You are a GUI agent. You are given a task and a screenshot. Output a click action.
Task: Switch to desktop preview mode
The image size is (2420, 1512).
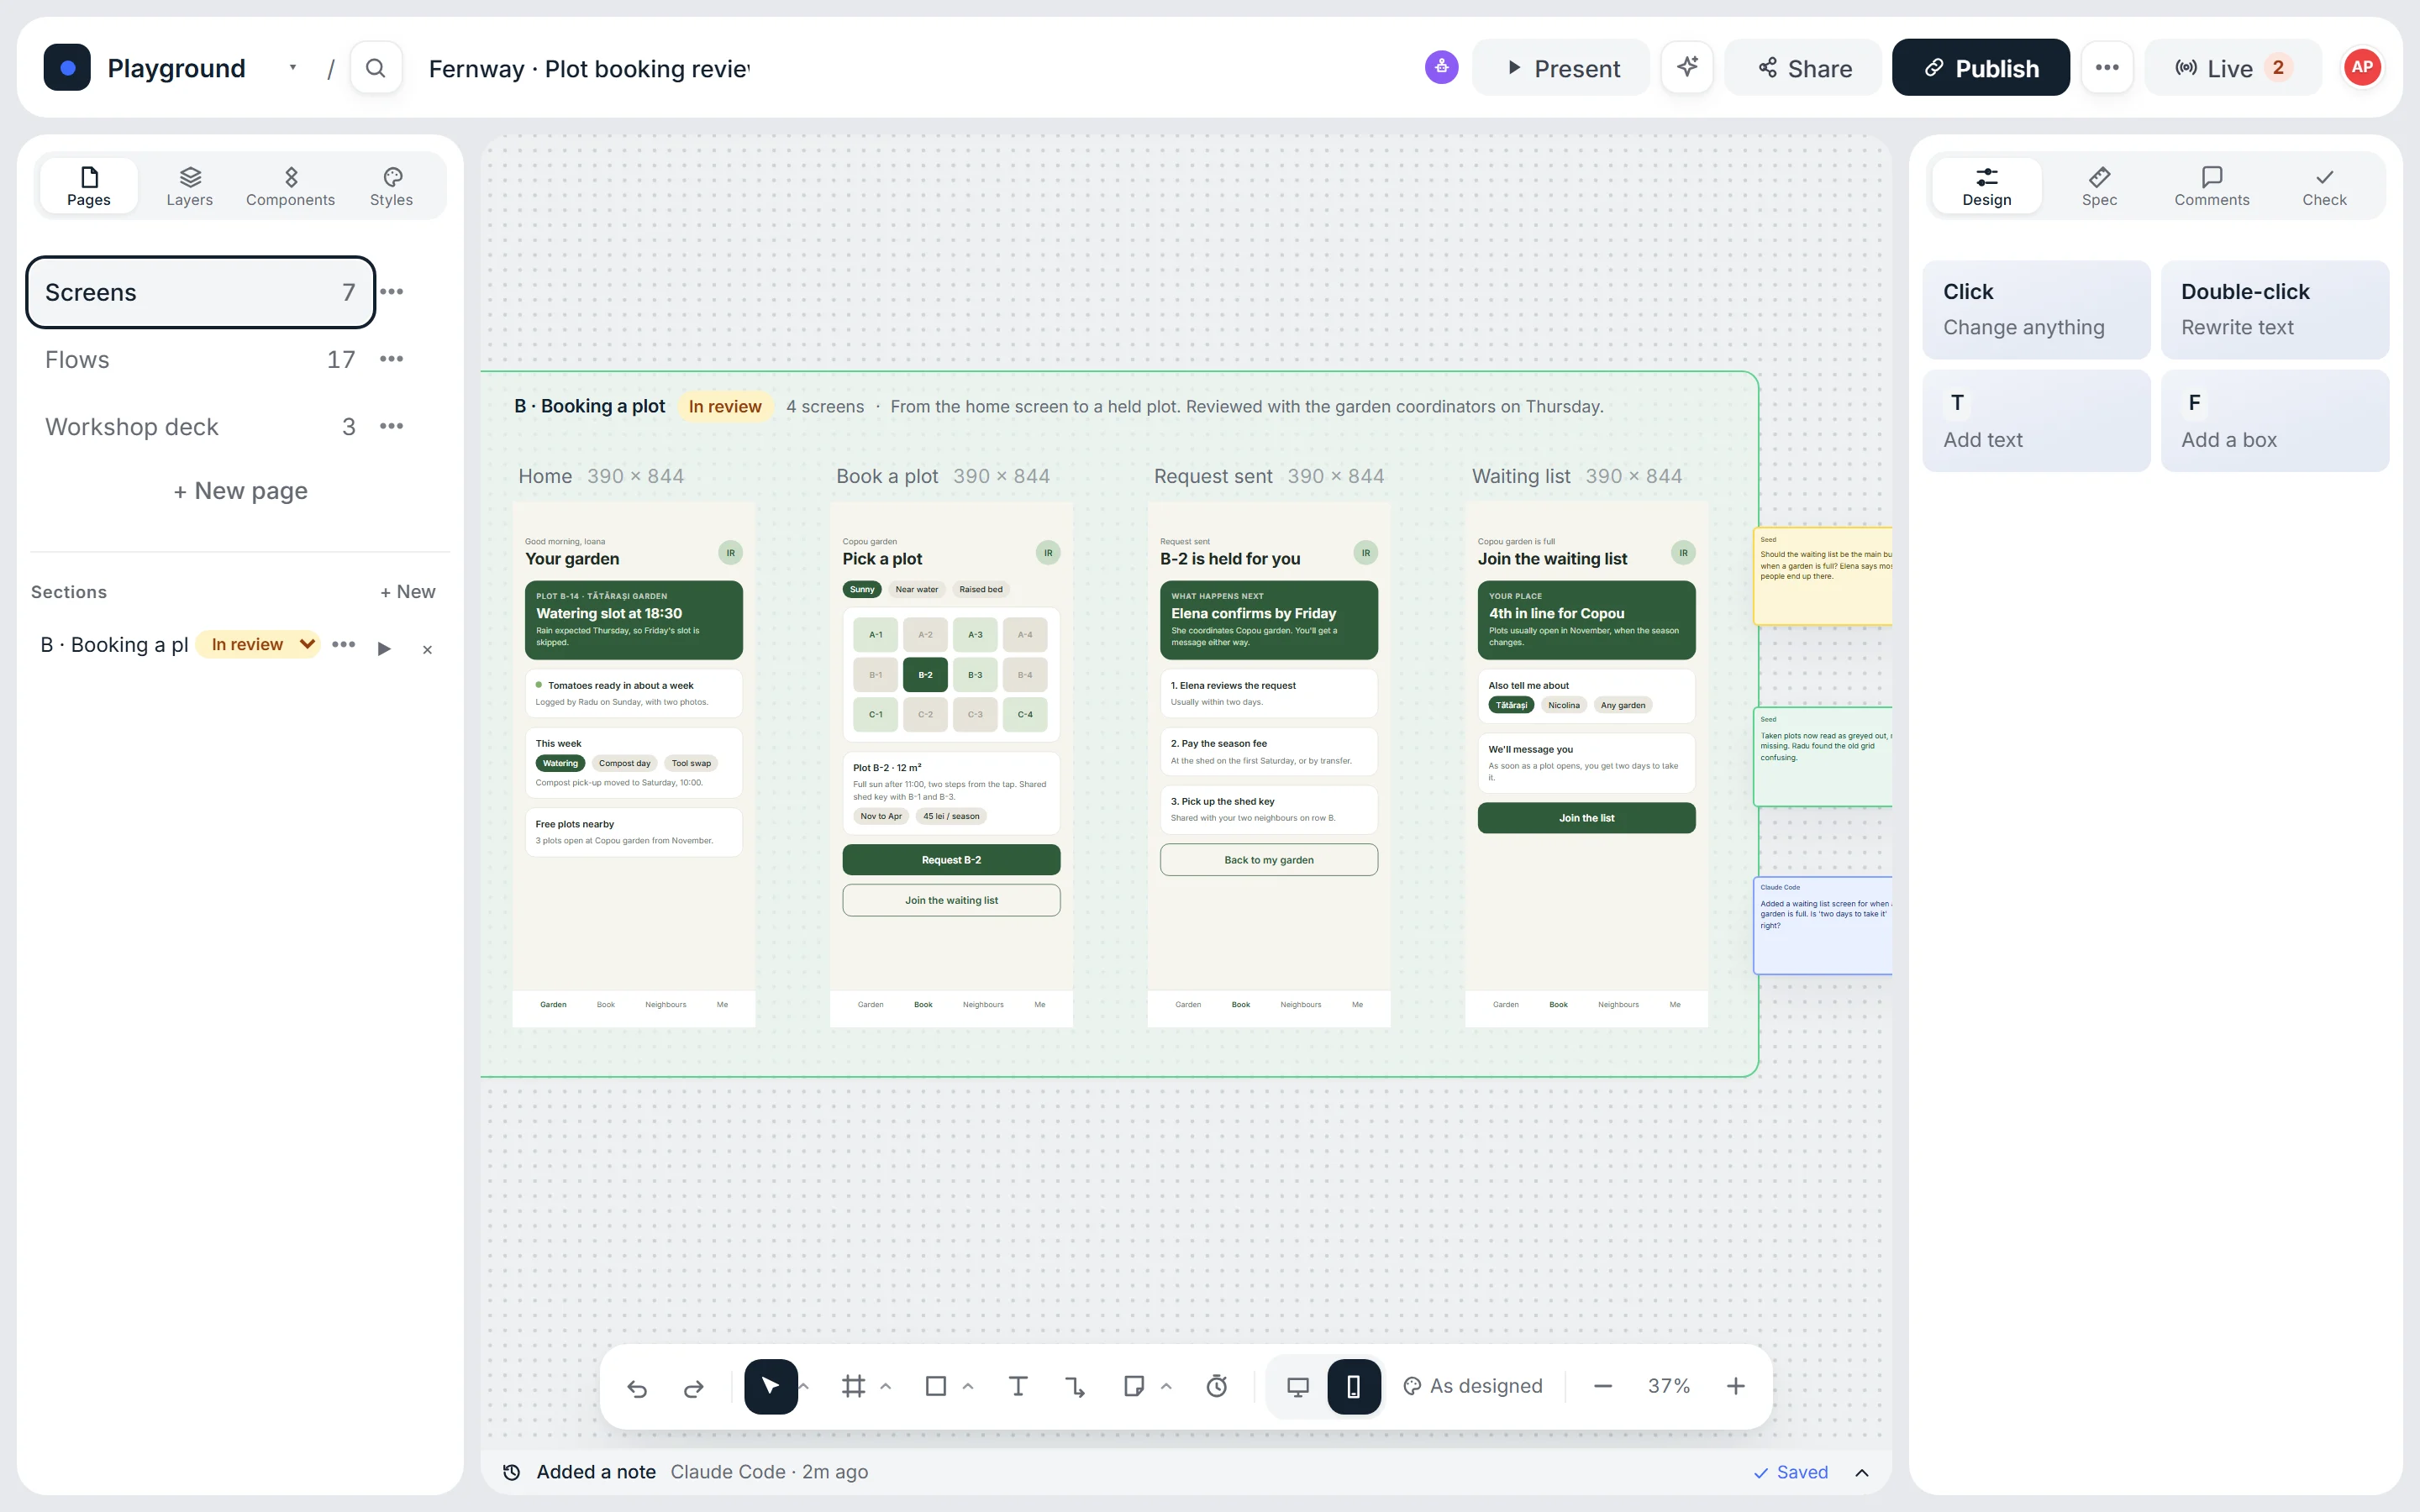tap(1298, 1387)
